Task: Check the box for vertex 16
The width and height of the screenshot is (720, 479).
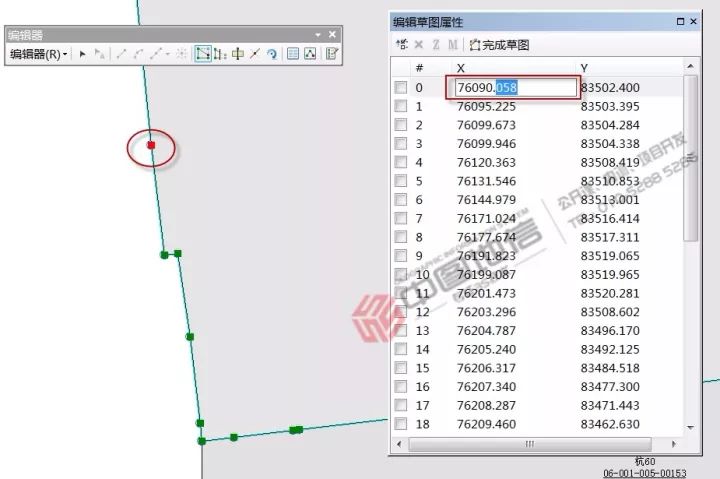Action: pos(401,386)
